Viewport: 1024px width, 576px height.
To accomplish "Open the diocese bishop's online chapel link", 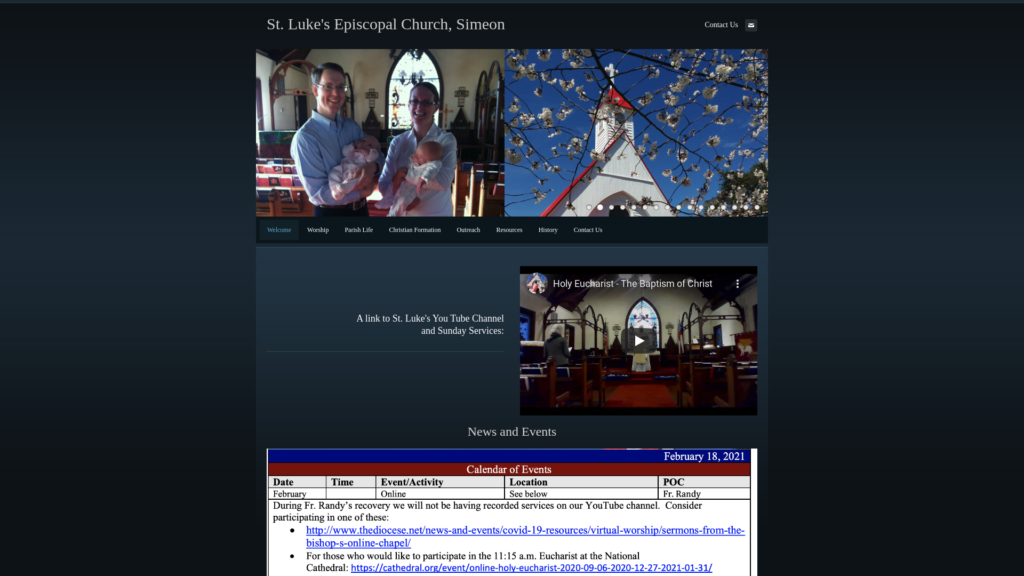I will (x=525, y=531).
